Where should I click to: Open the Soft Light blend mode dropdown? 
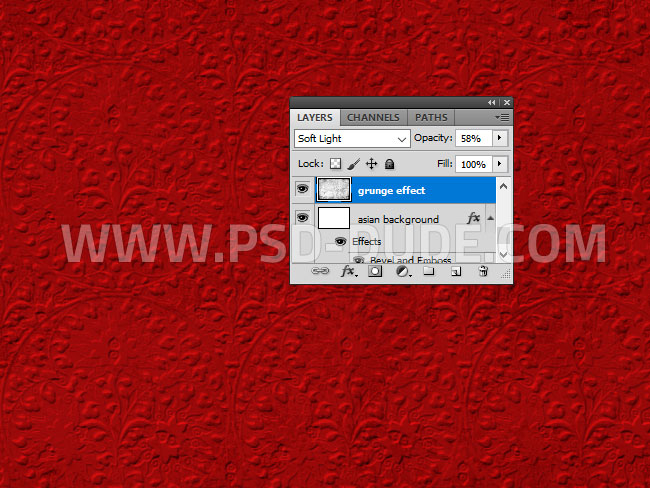352,138
